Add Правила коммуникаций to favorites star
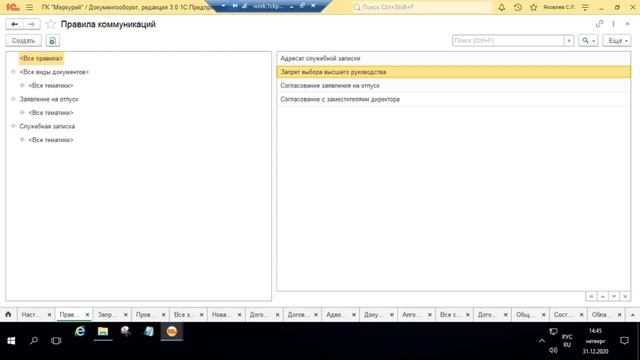This screenshot has height=360, width=640. [x=51, y=24]
